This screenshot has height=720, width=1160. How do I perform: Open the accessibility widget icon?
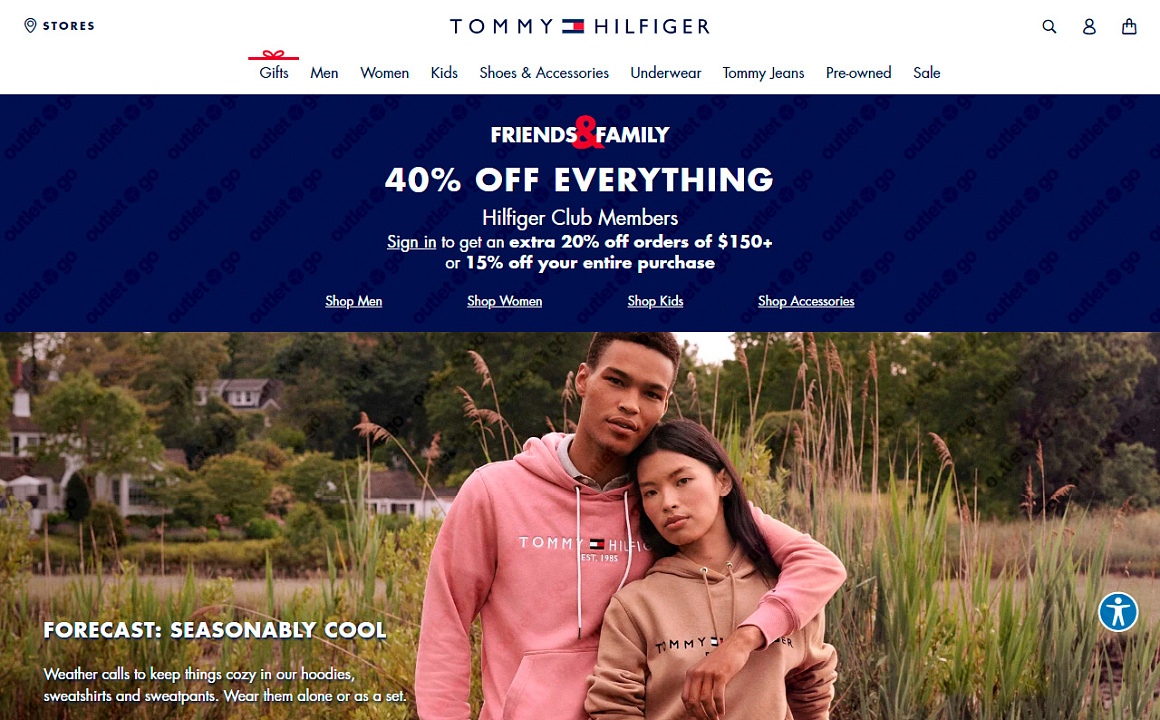(1118, 612)
